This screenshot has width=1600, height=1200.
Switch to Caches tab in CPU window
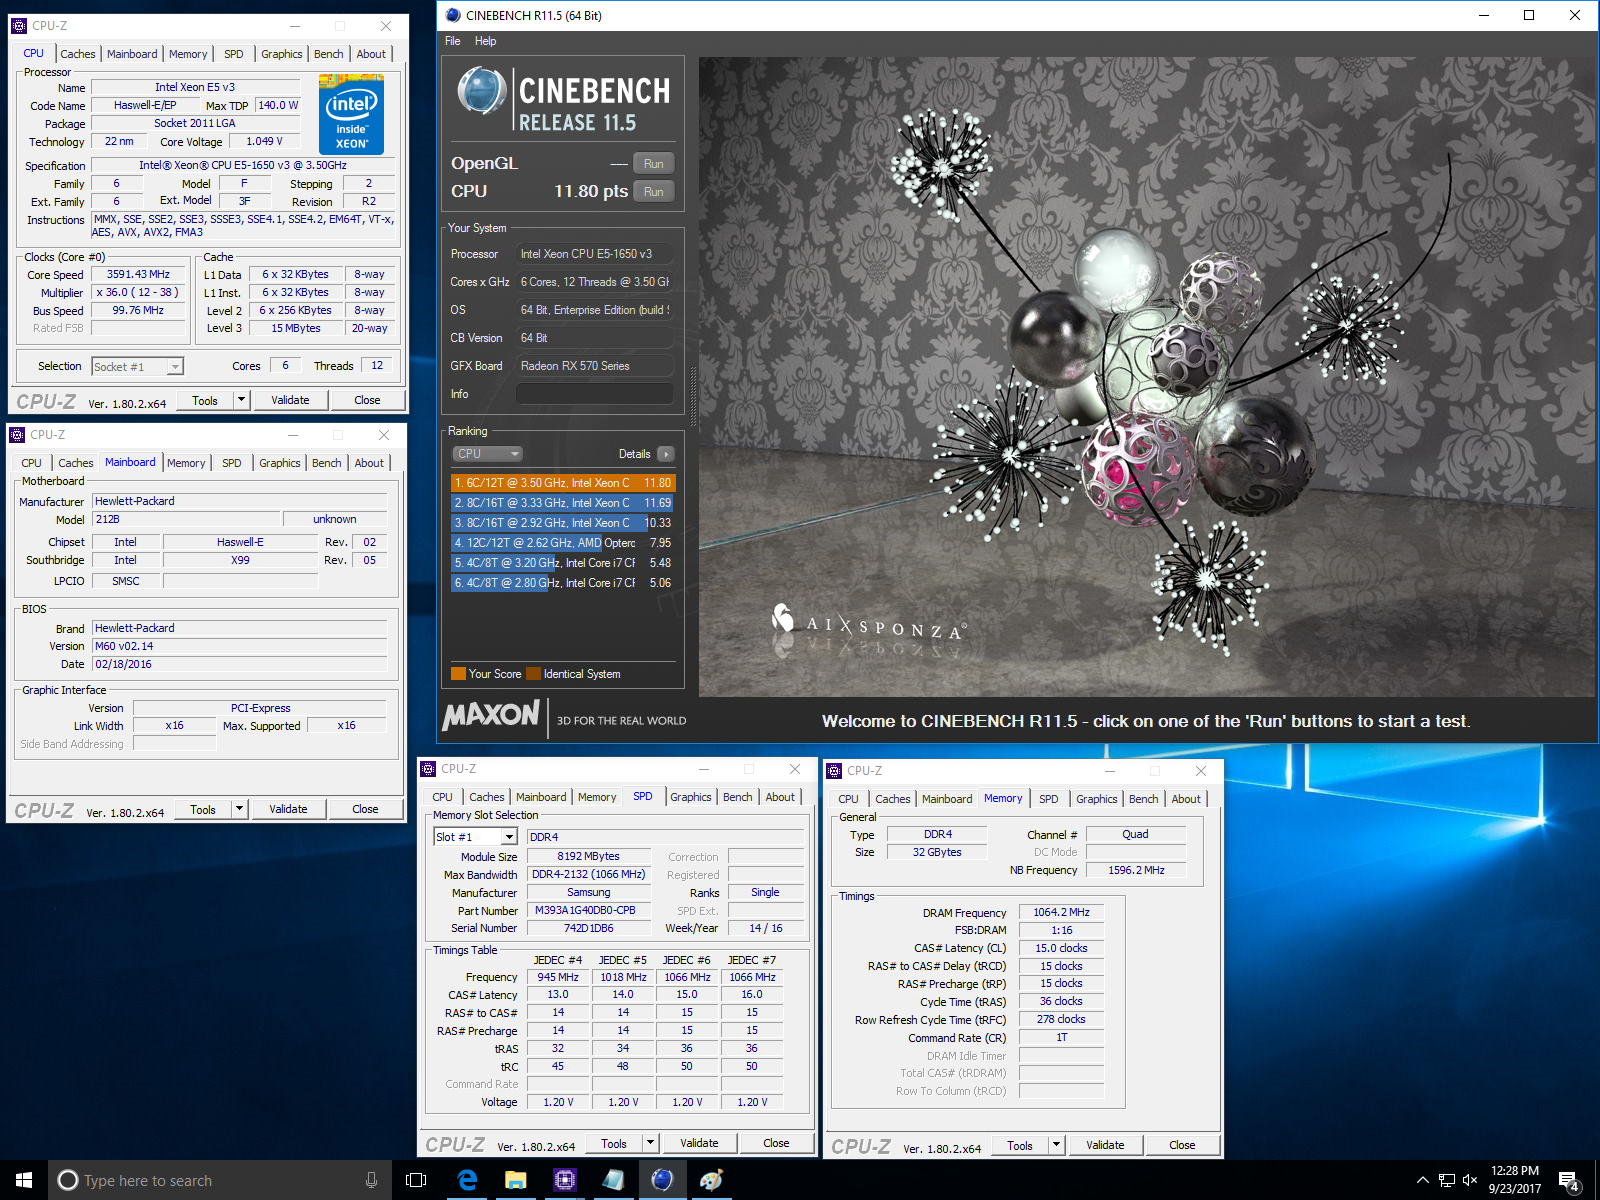78,54
